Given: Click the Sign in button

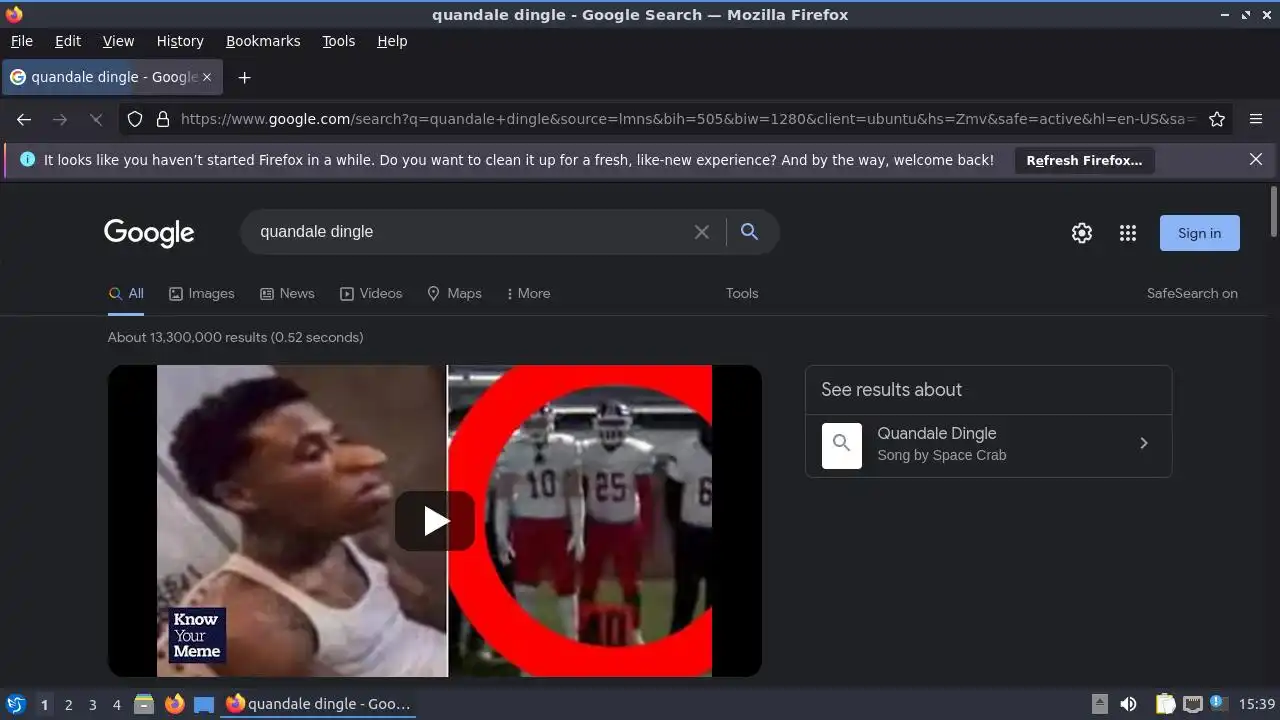Looking at the screenshot, I should [x=1199, y=233].
